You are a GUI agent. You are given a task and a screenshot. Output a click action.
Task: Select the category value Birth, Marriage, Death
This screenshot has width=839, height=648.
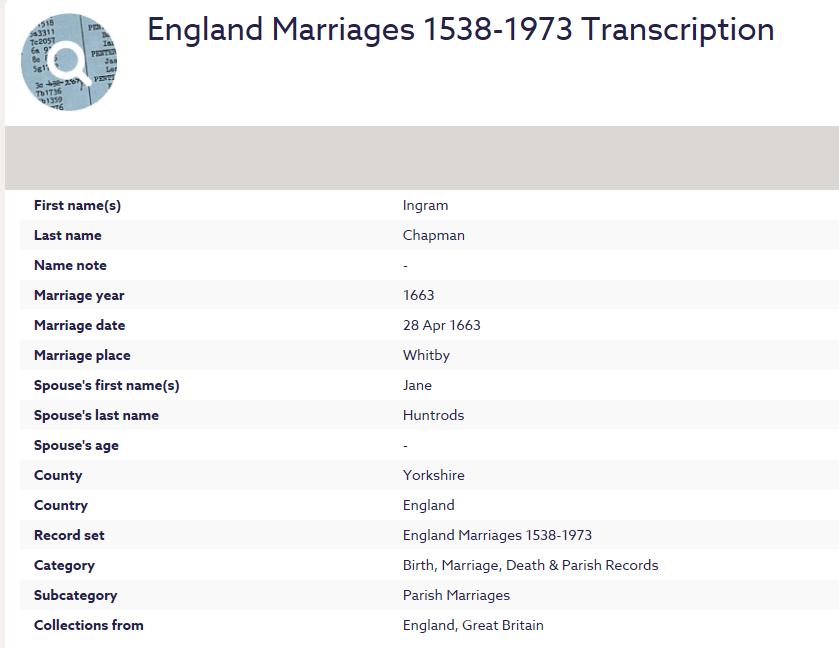(530, 565)
